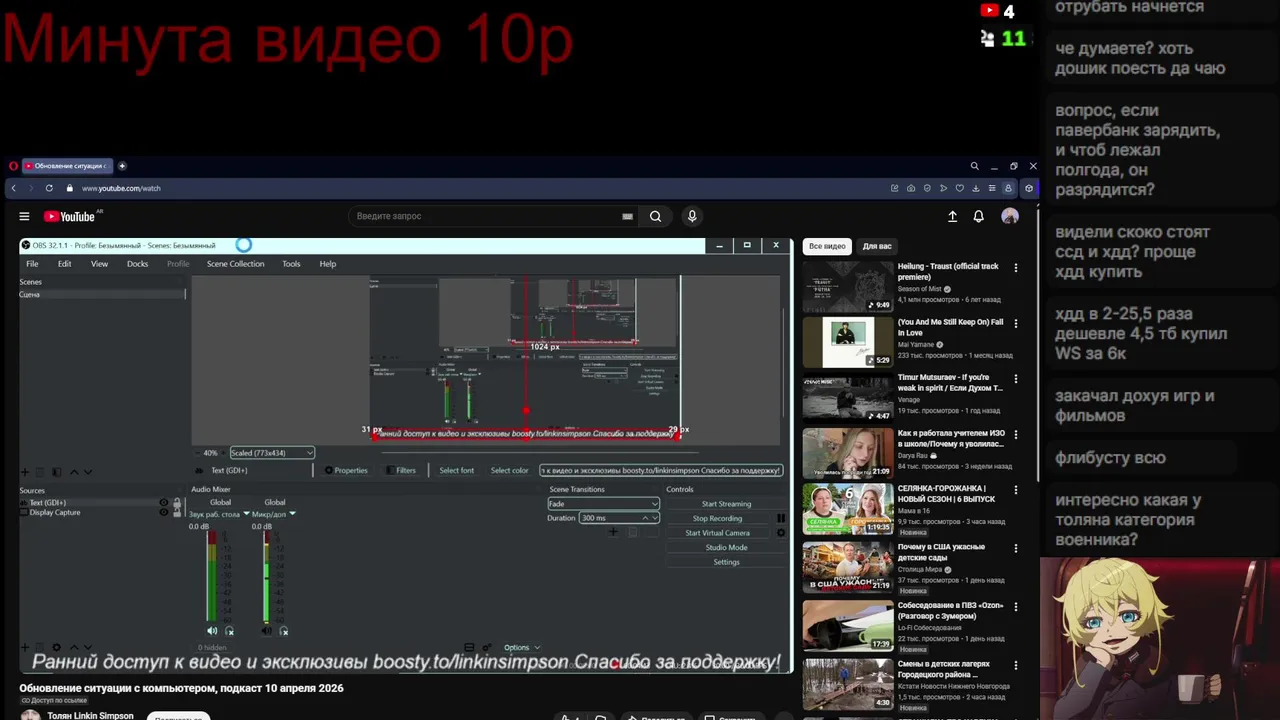Click Stop Recording in OBS
This screenshot has width=1280, height=720.
[x=717, y=518]
